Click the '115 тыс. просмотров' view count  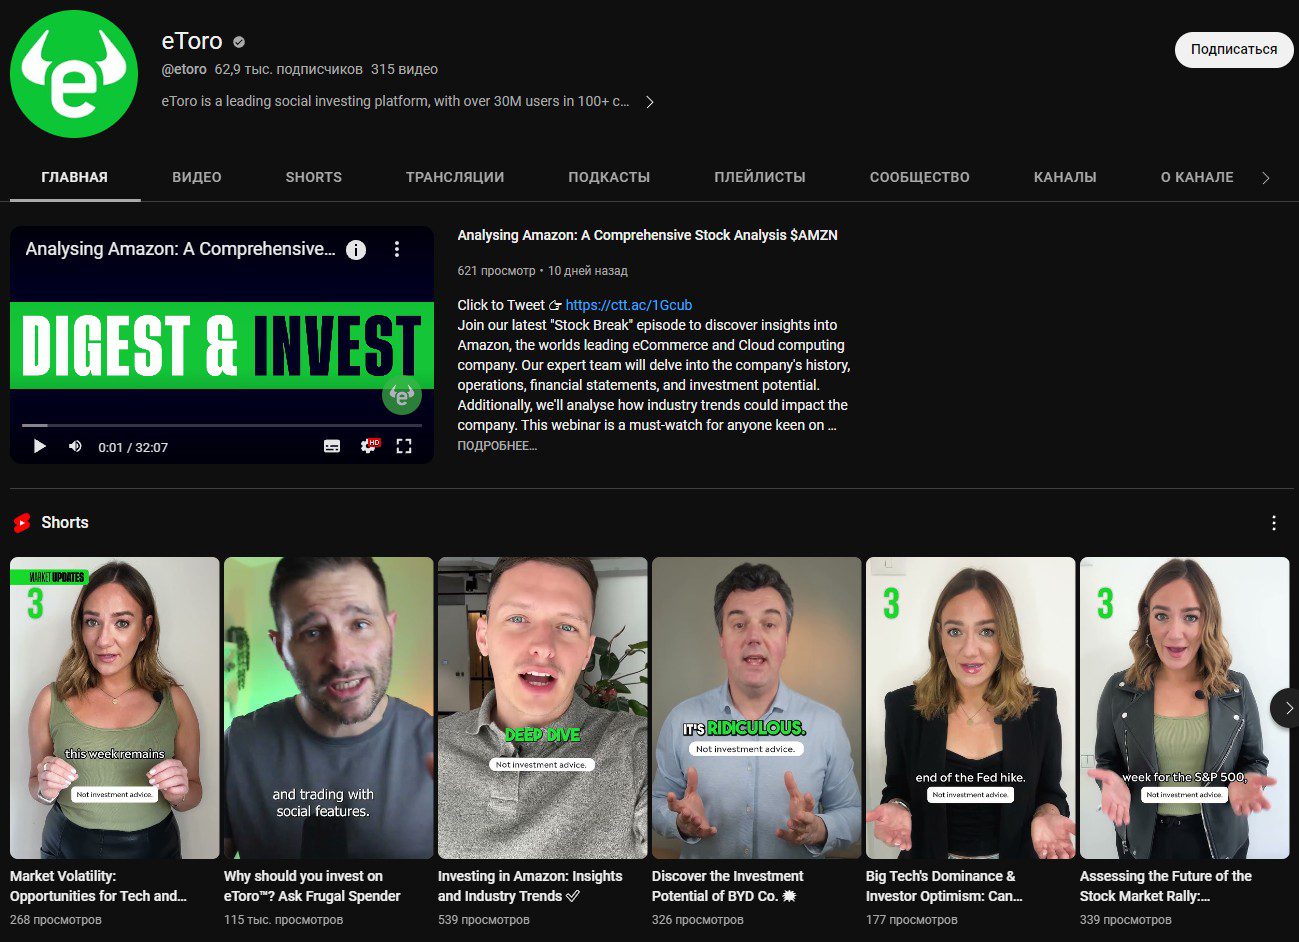click(283, 919)
